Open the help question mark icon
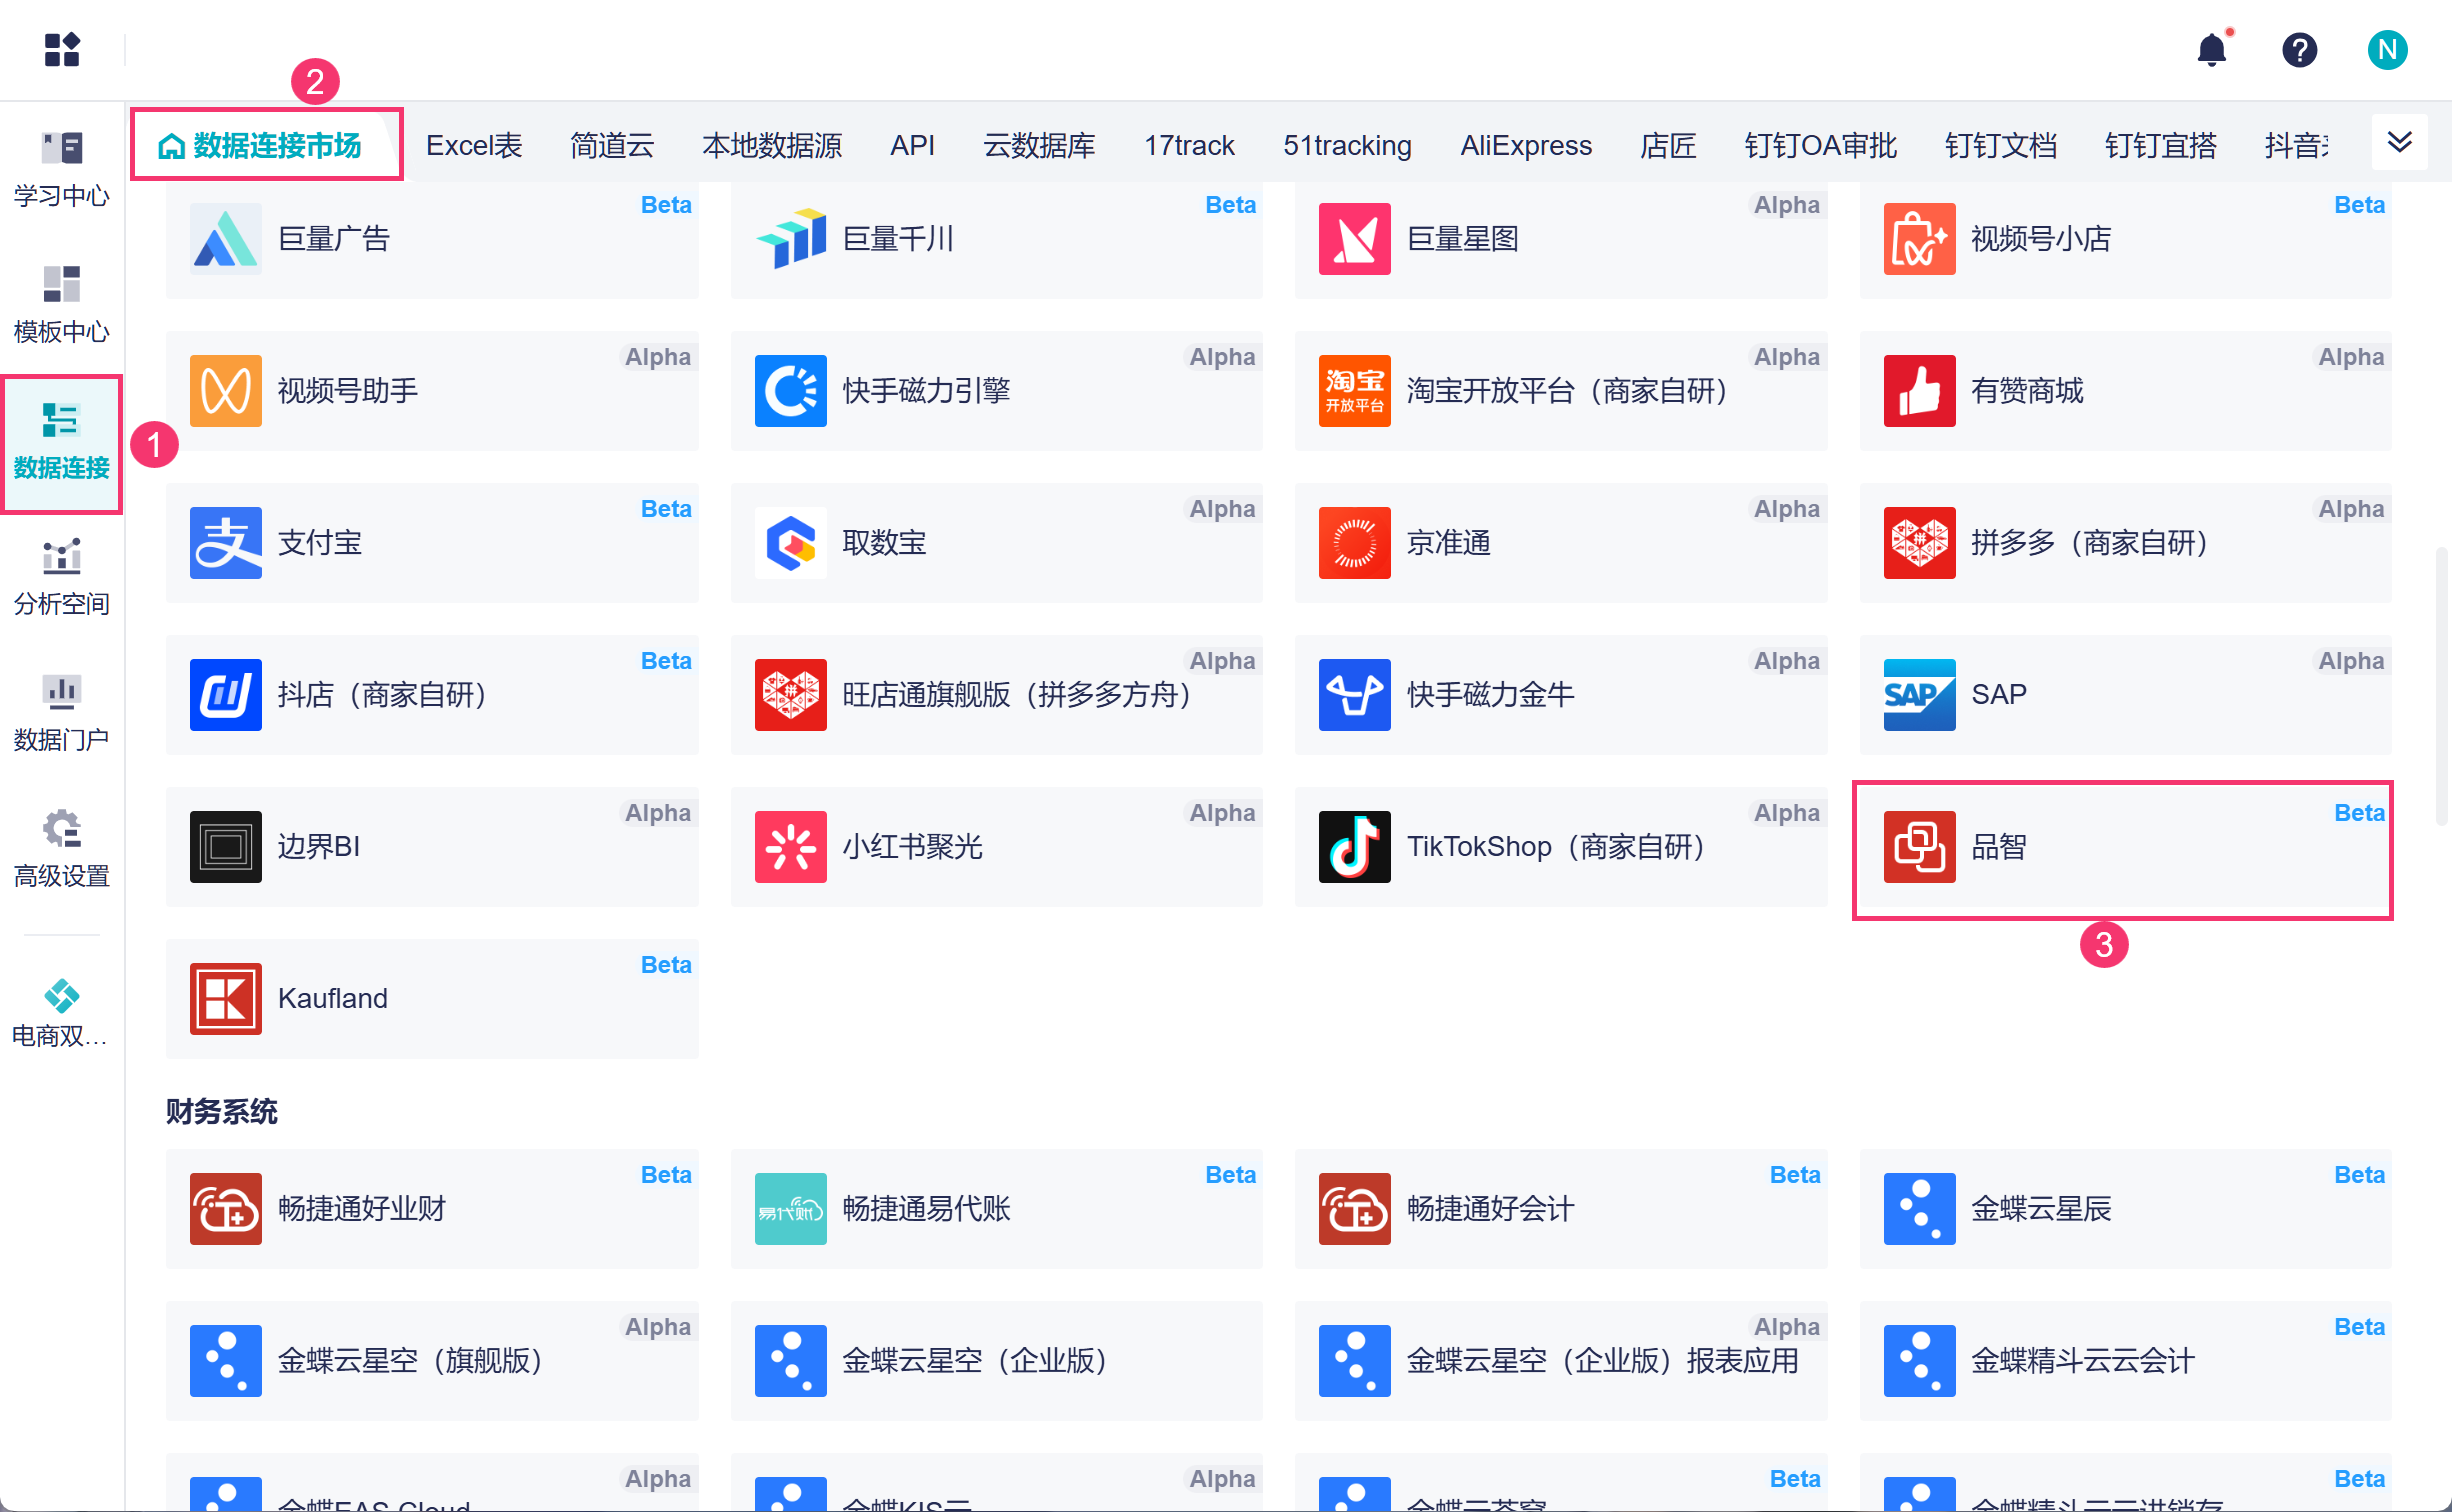2452x1512 pixels. coord(2300,49)
